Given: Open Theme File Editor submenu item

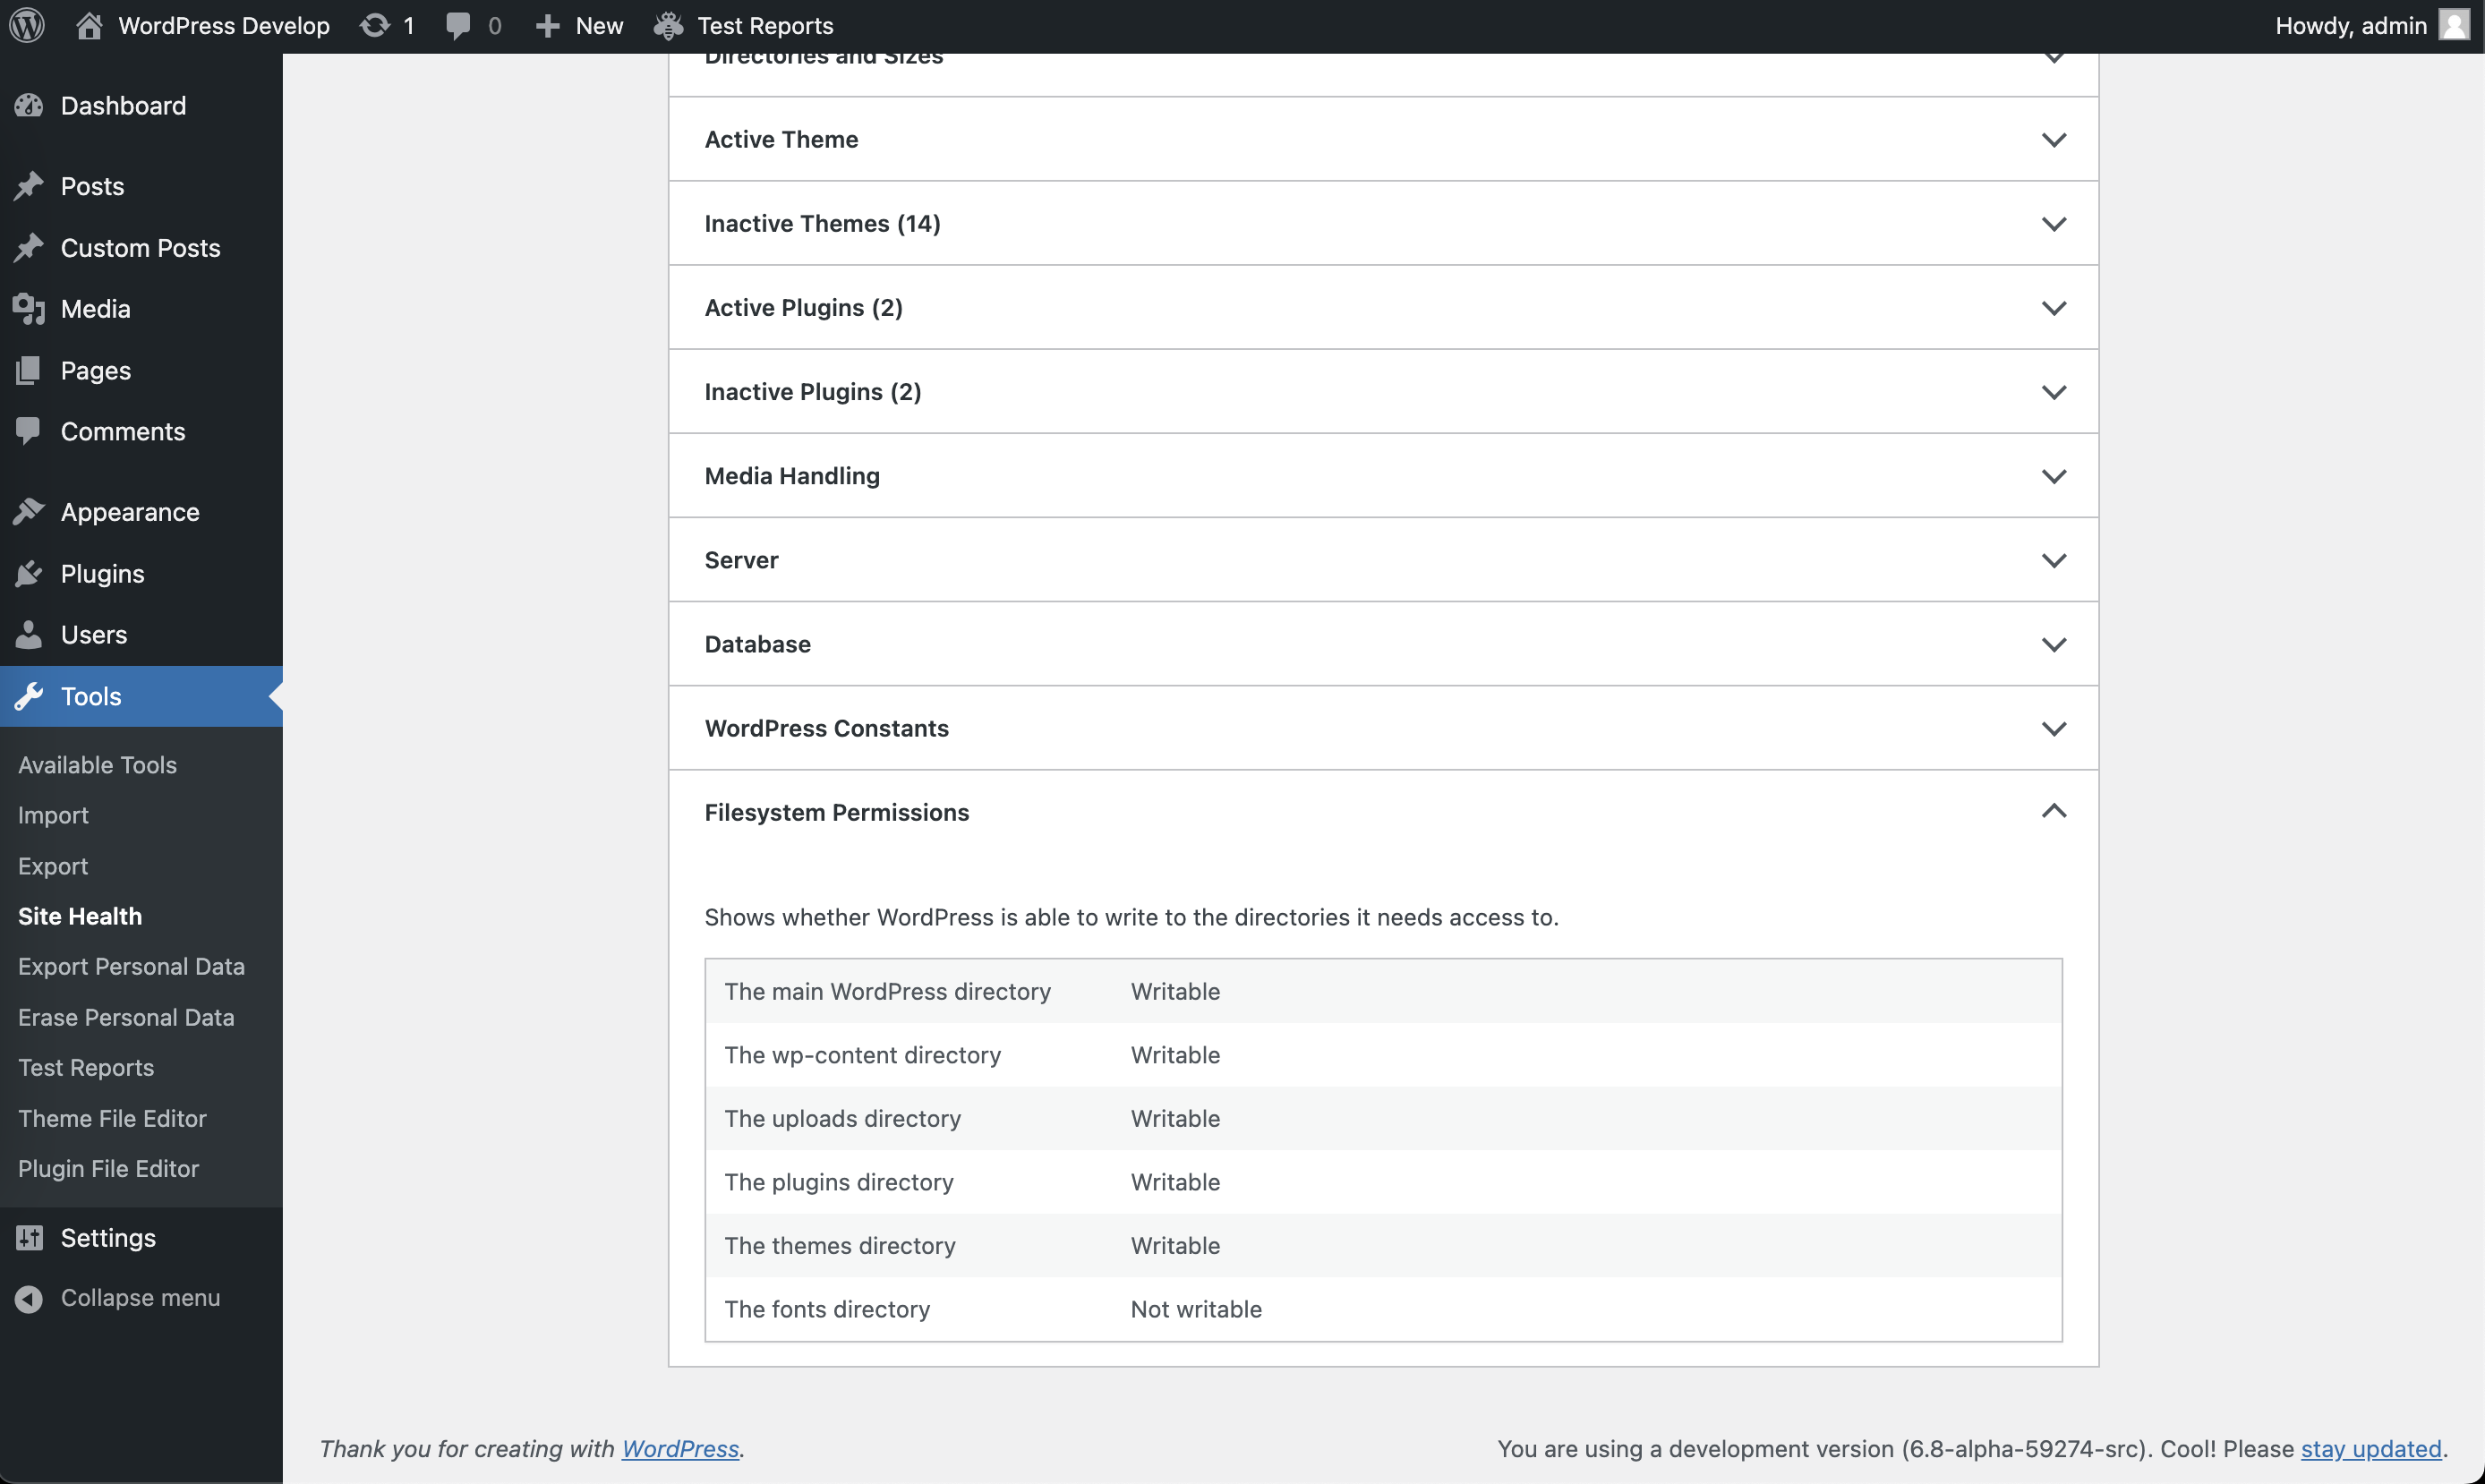Looking at the screenshot, I should [x=112, y=1118].
